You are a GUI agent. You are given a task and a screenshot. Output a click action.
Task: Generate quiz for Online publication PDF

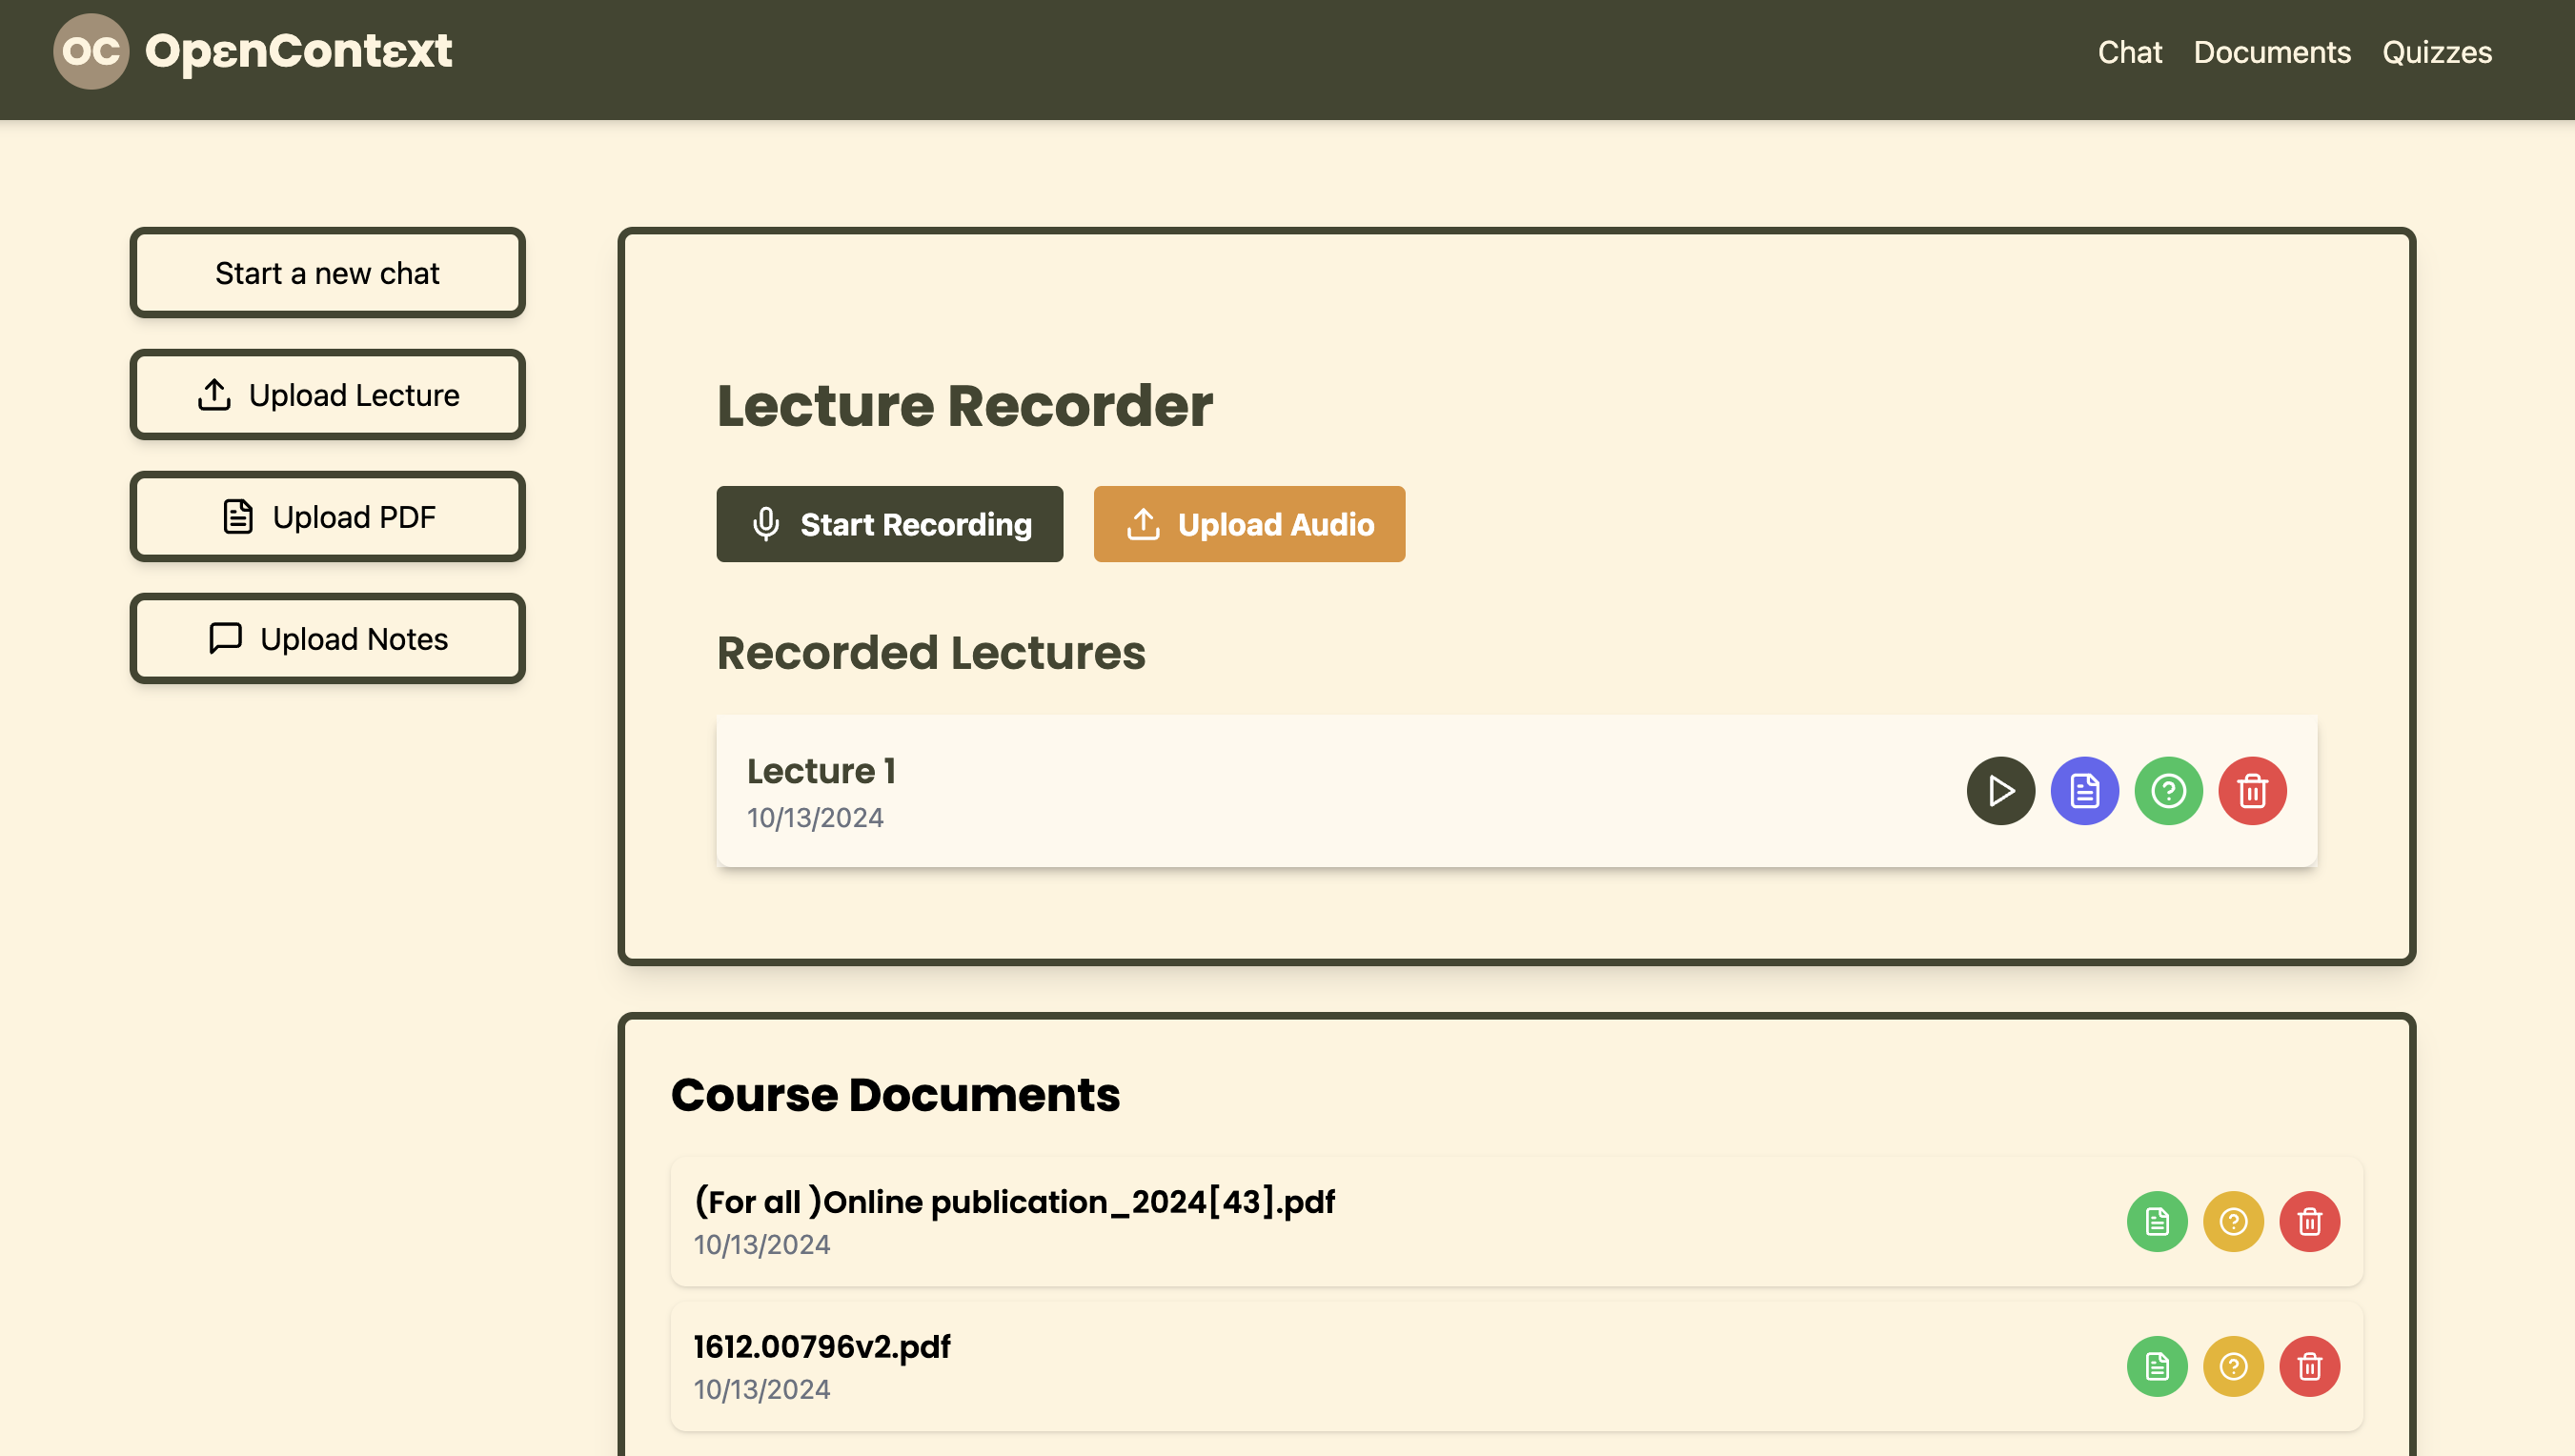tap(2233, 1221)
